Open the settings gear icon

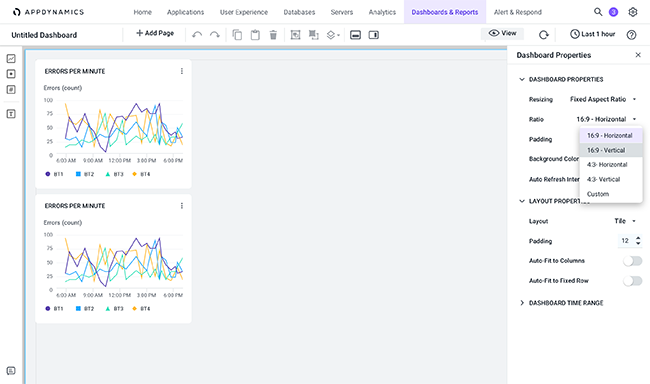click(633, 12)
